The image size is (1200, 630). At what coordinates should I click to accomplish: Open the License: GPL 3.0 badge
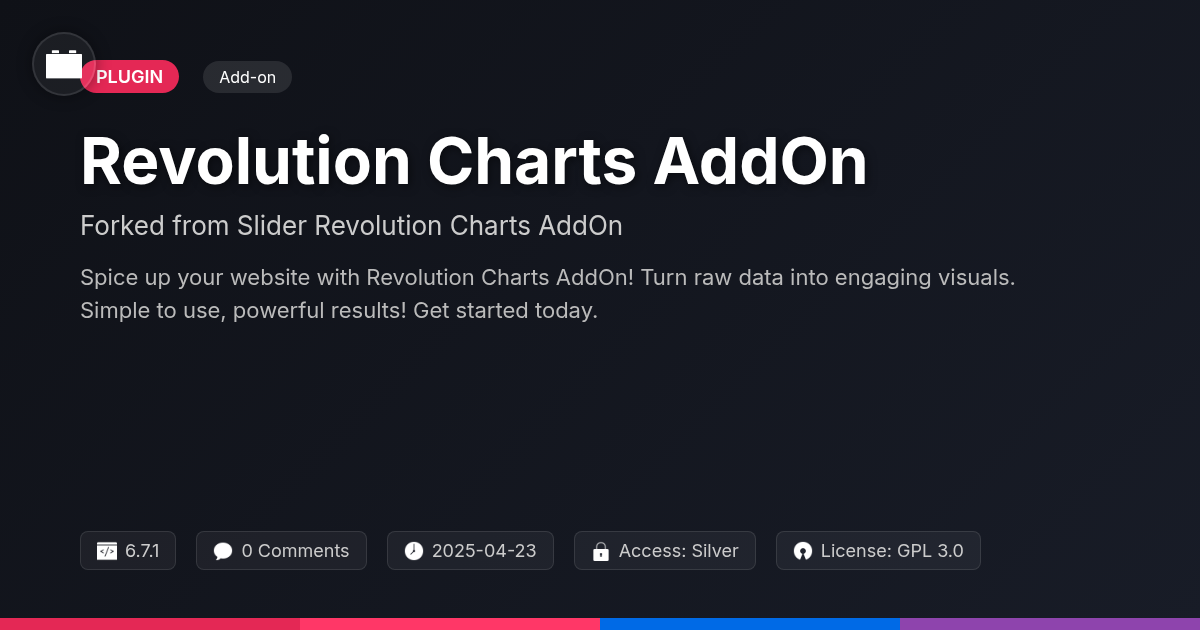pyautogui.click(x=878, y=551)
